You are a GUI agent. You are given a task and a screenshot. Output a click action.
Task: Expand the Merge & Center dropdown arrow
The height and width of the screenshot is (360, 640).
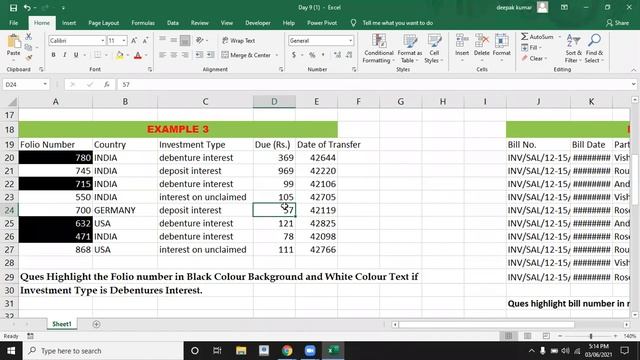(x=277, y=55)
